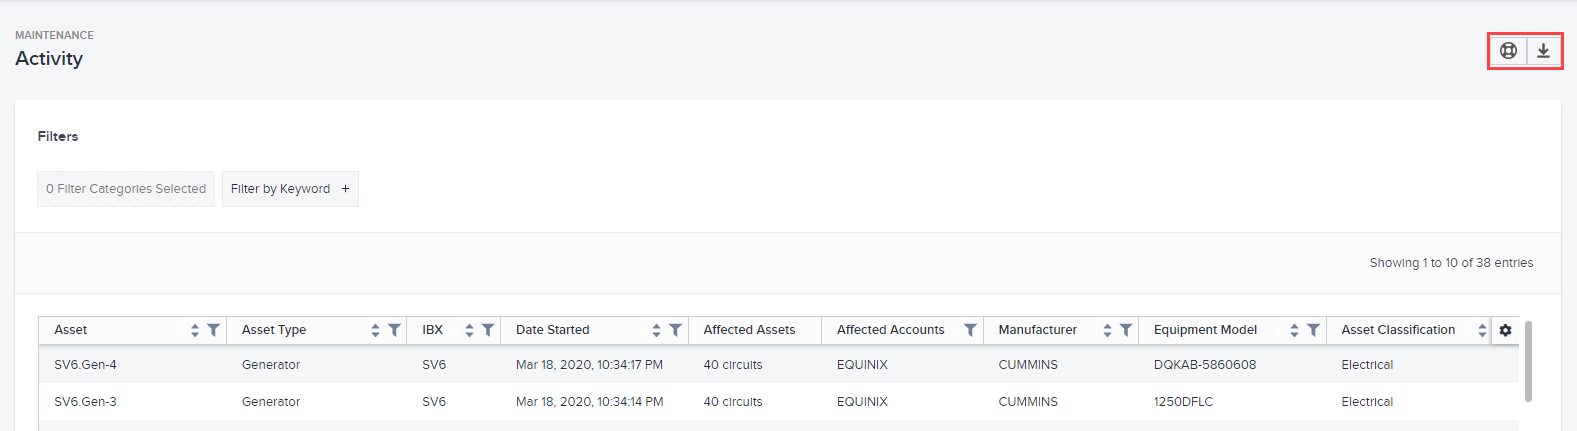Filter the Equipment Model column

(1313, 330)
